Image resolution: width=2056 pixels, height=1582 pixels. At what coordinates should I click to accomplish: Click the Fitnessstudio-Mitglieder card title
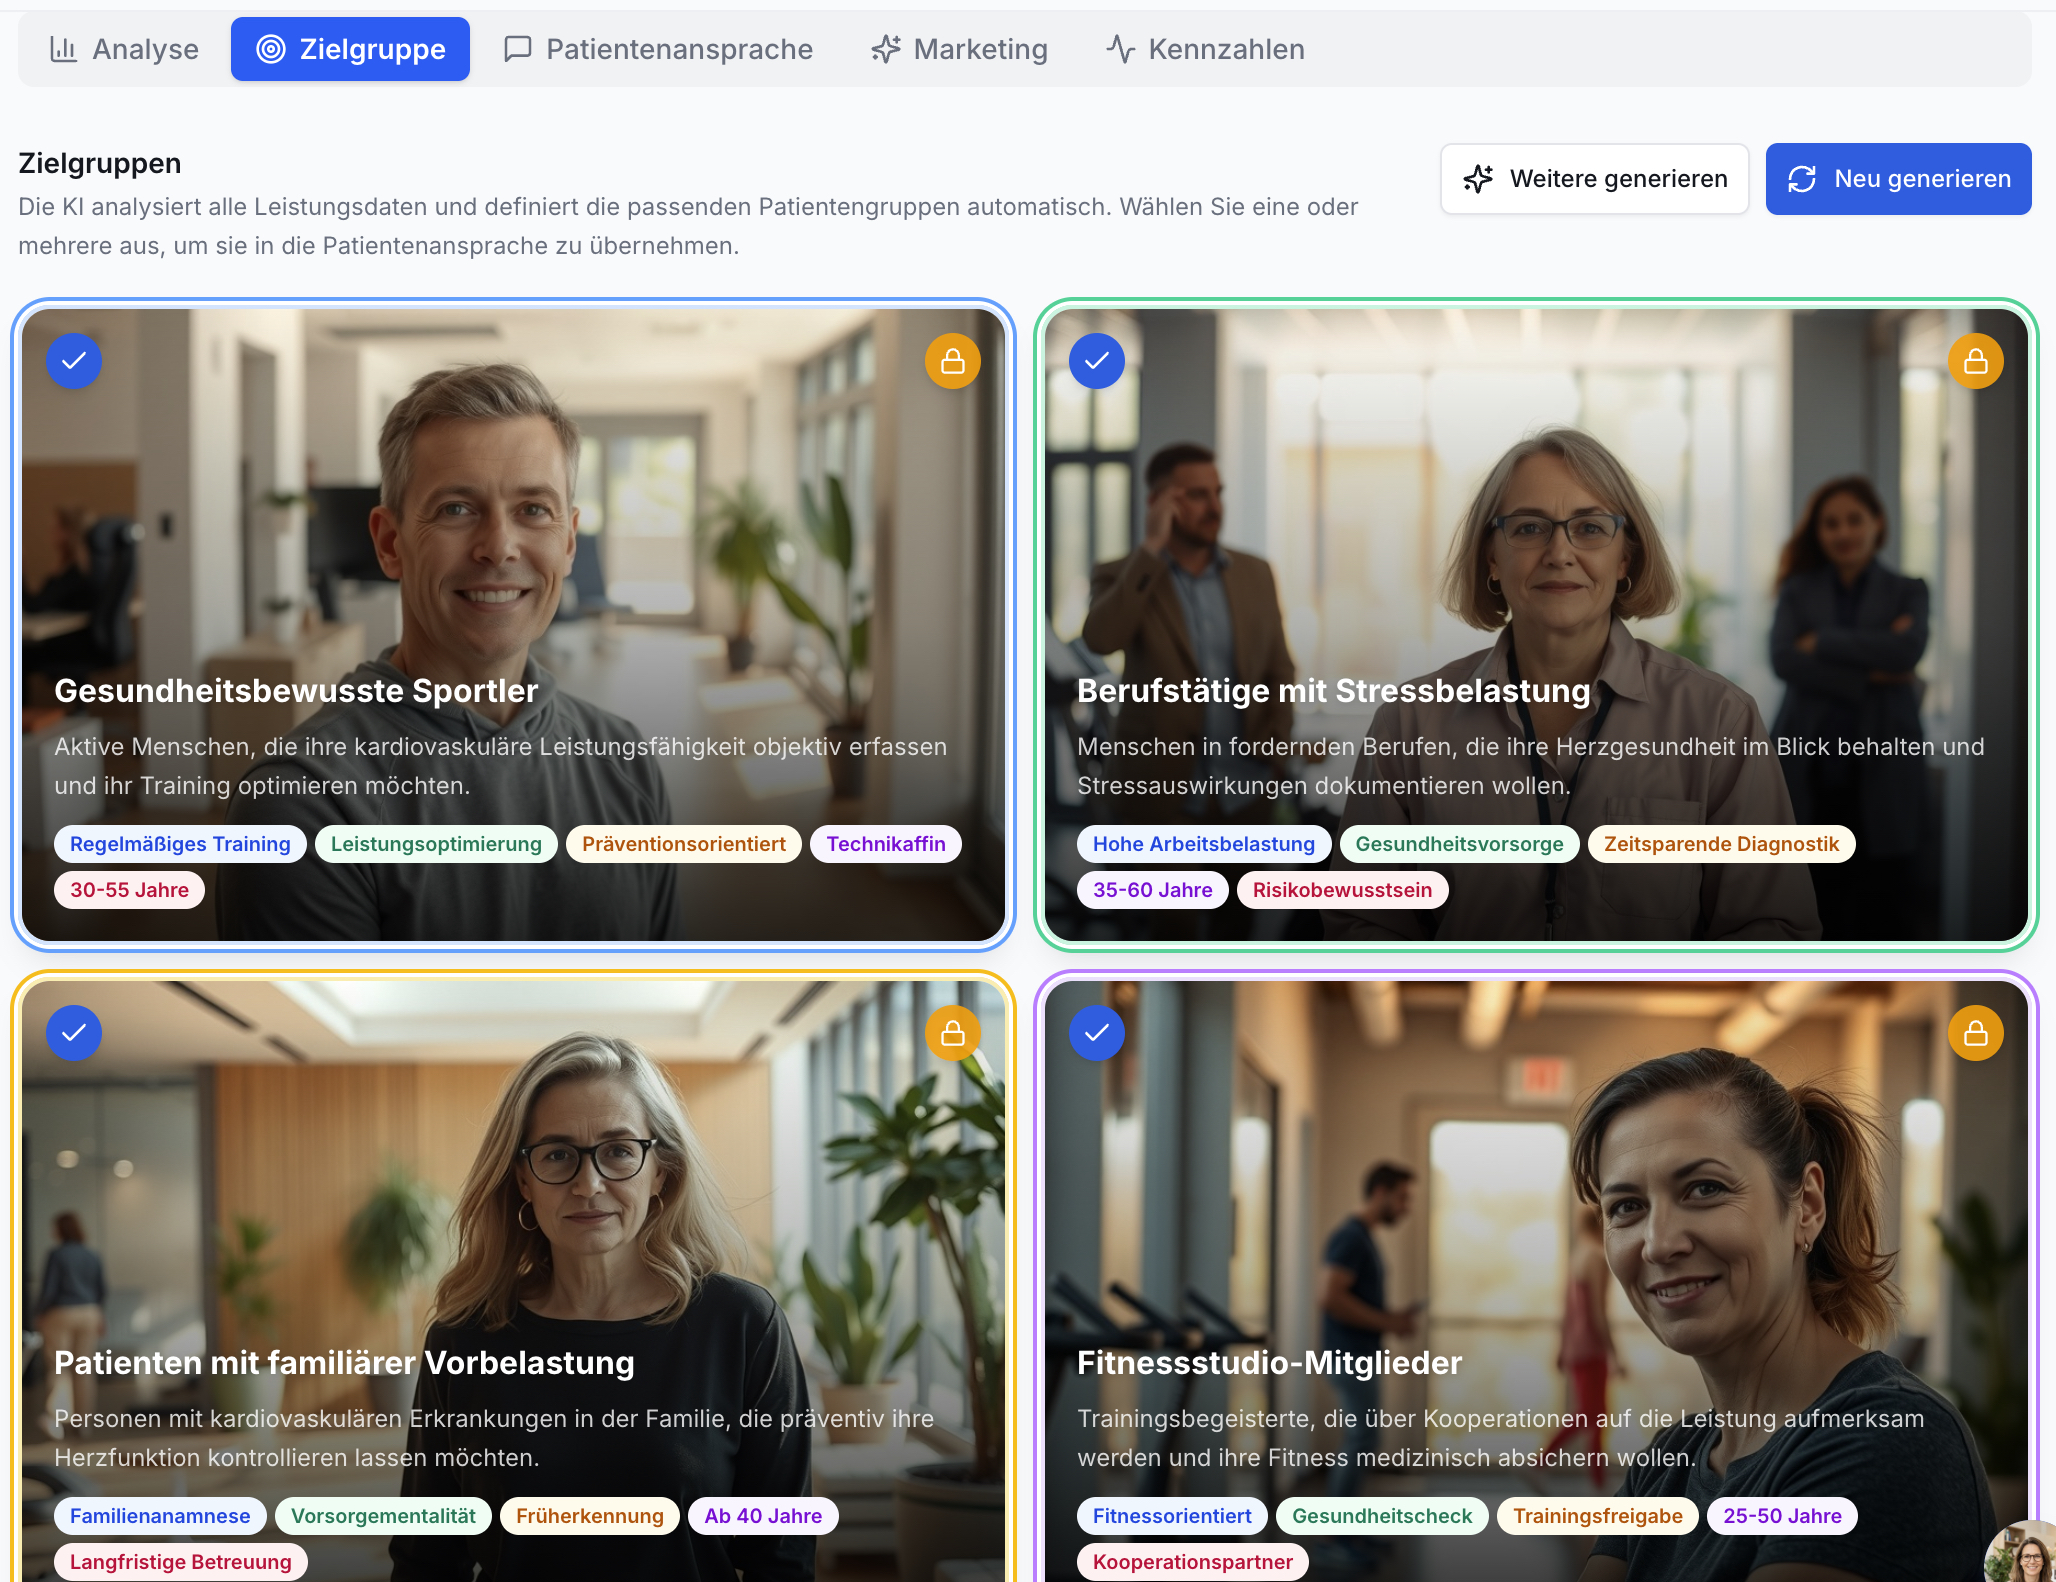(1269, 1363)
